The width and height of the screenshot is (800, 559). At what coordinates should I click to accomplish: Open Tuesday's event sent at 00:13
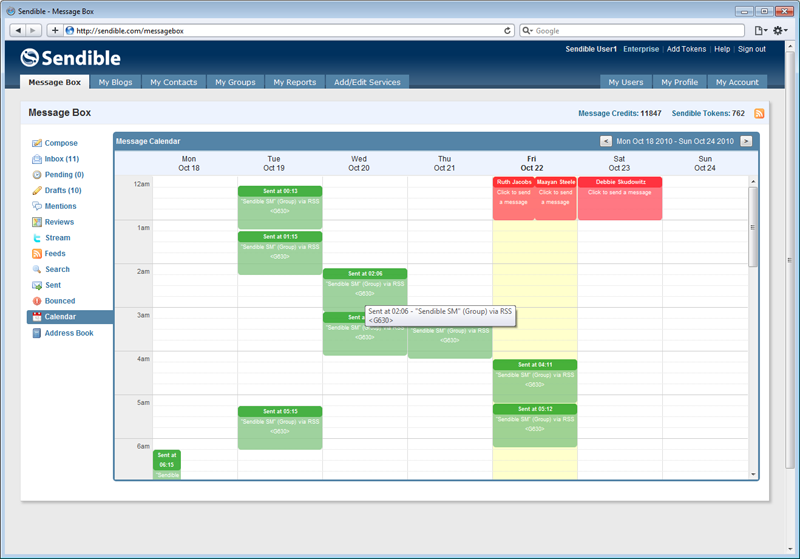point(280,207)
